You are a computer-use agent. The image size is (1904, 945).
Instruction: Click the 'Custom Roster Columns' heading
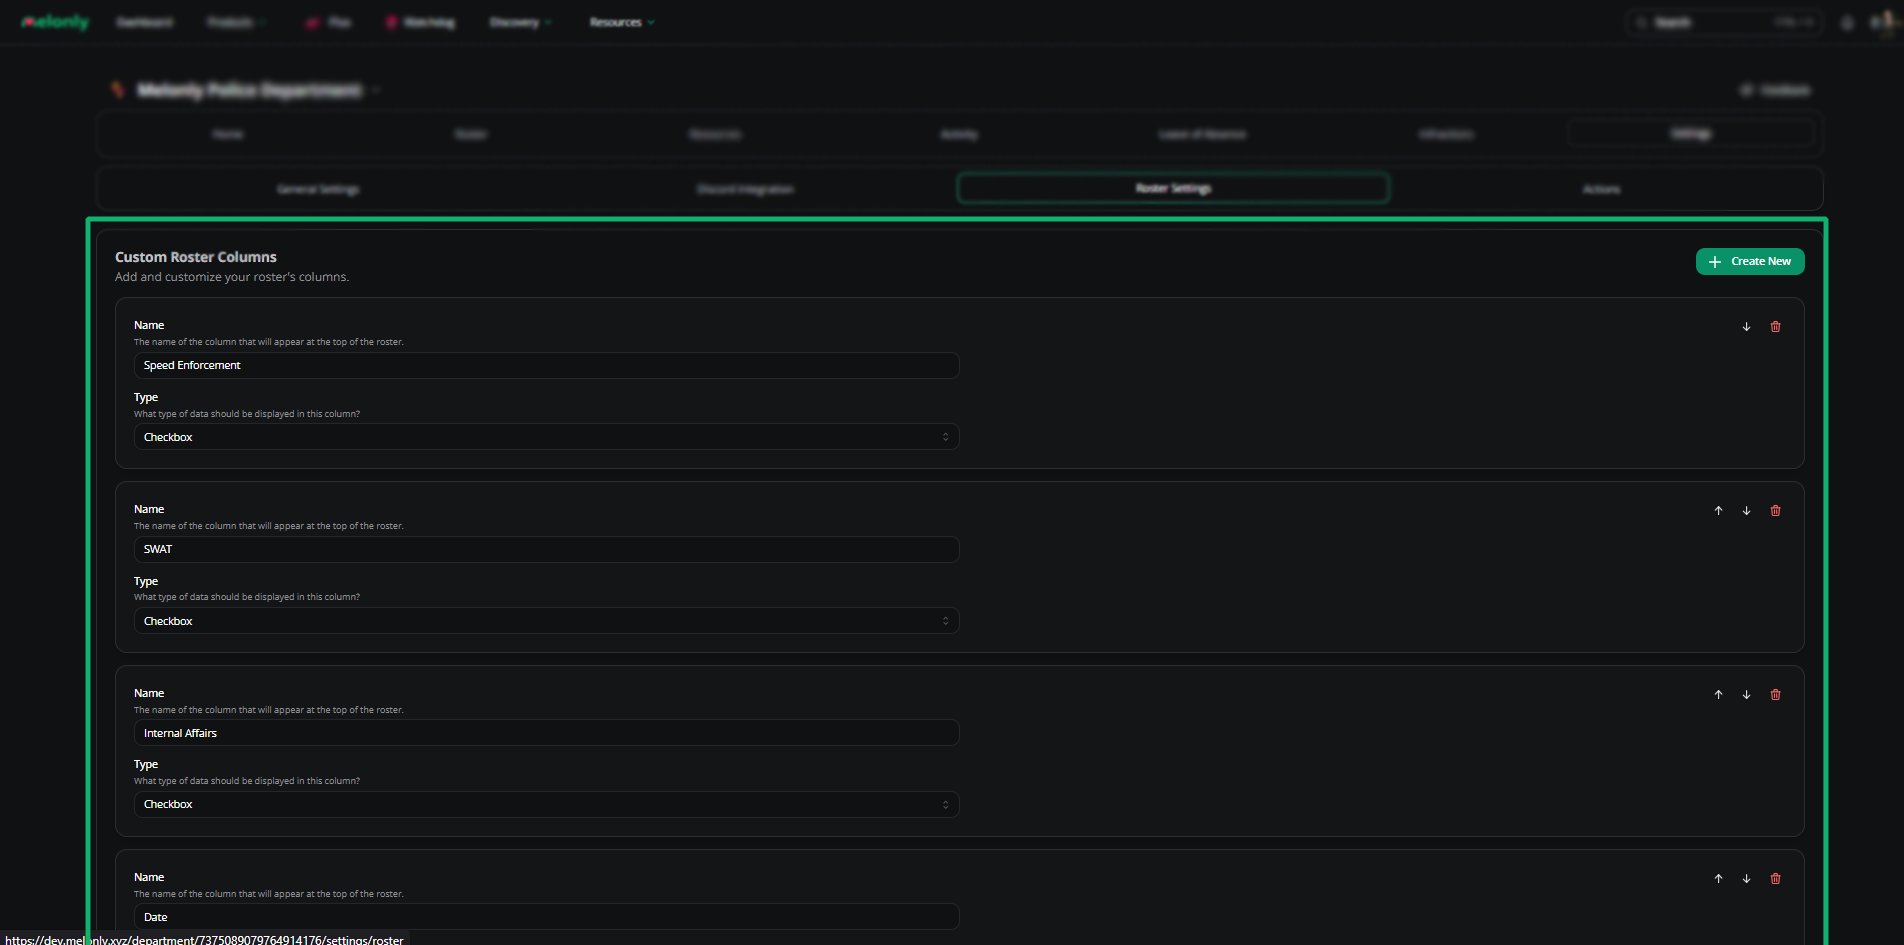(196, 257)
